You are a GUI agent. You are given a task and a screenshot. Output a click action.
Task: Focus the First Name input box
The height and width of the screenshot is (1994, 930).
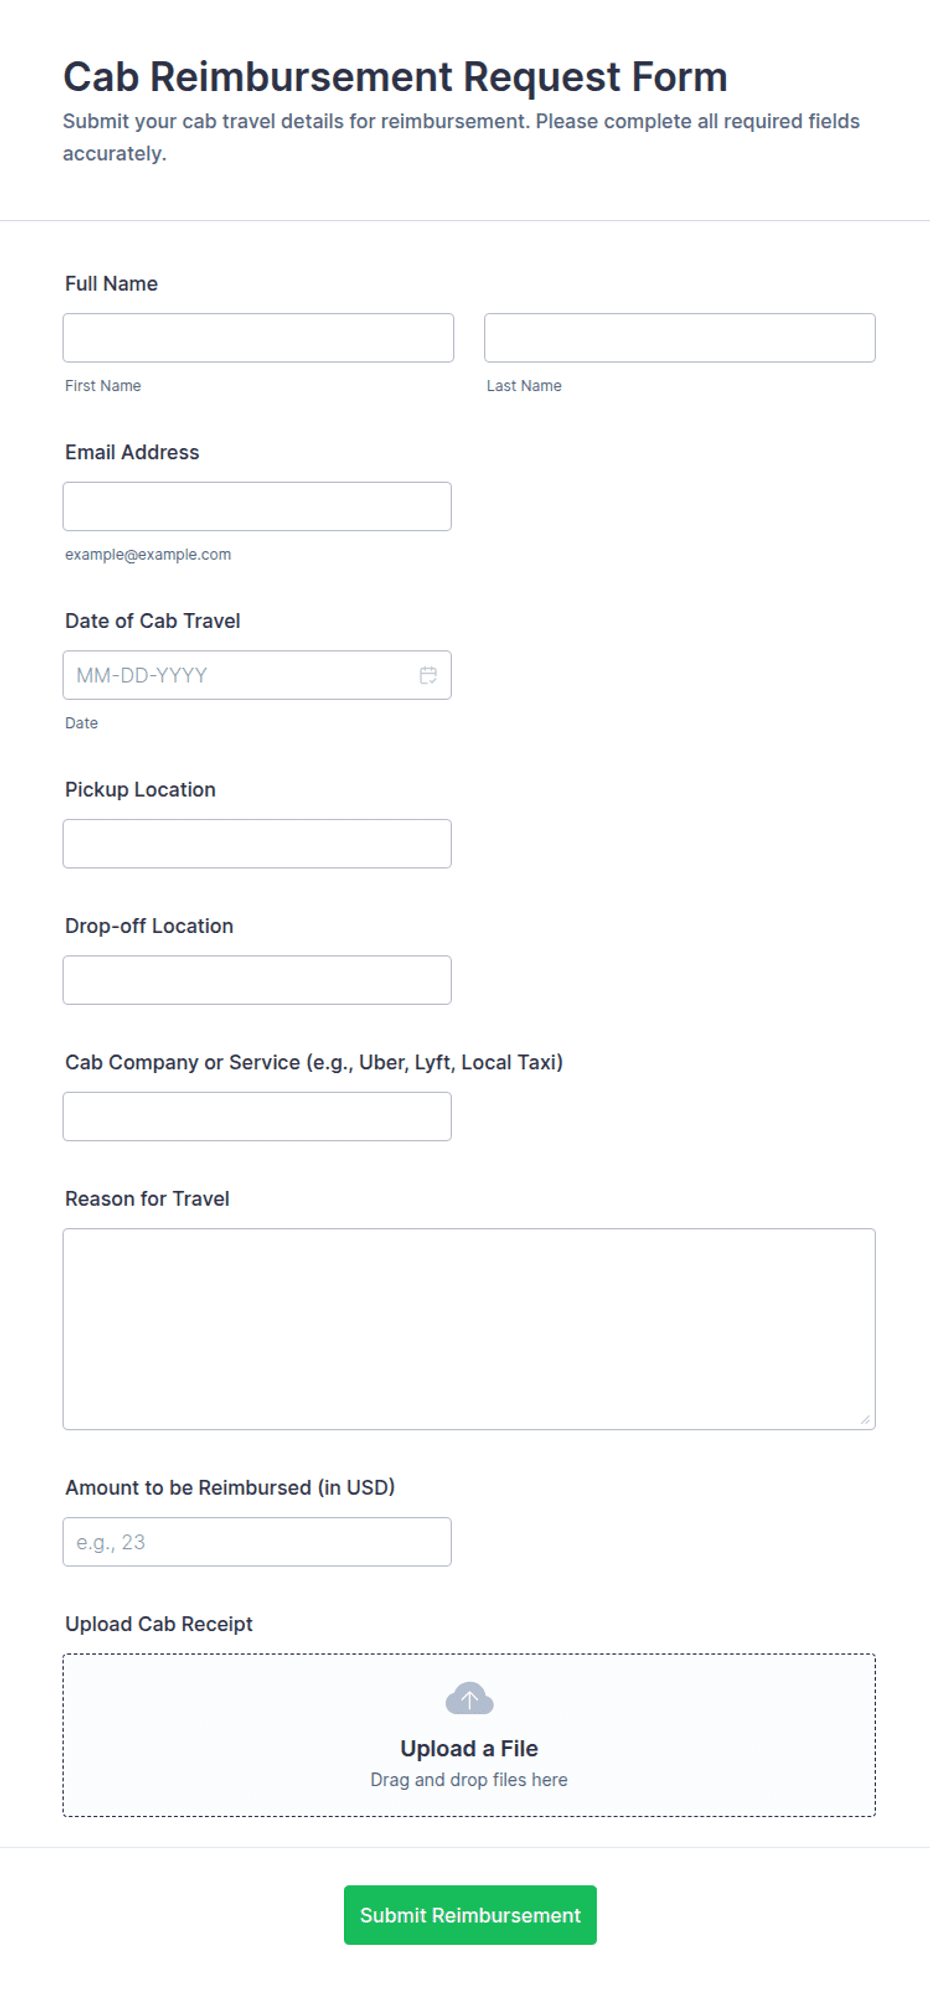click(x=258, y=338)
